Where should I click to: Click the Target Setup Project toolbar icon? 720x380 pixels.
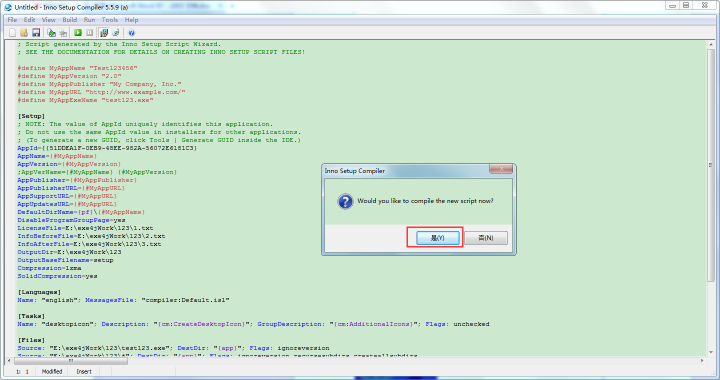point(104,33)
